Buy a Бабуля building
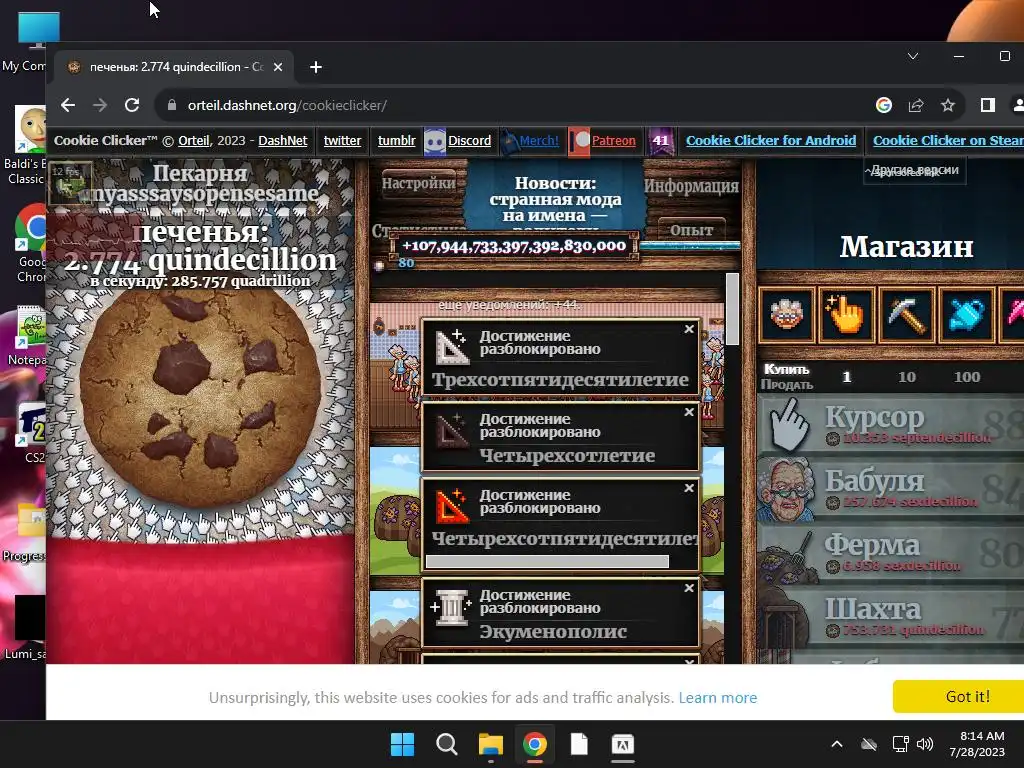 pos(889,490)
